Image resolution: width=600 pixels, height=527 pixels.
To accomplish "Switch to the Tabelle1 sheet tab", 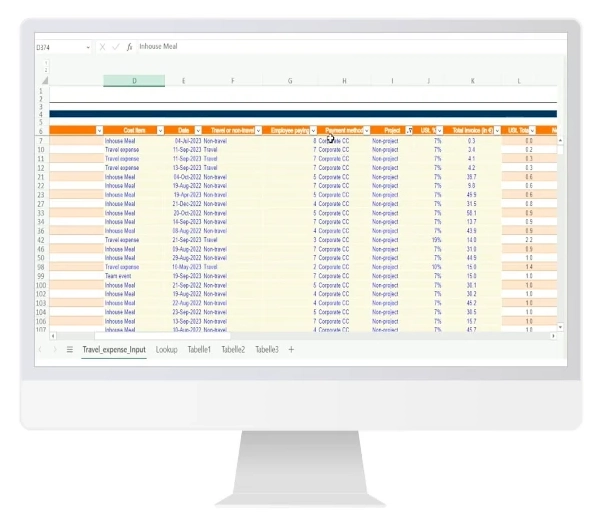I will [x=199, y=350].
